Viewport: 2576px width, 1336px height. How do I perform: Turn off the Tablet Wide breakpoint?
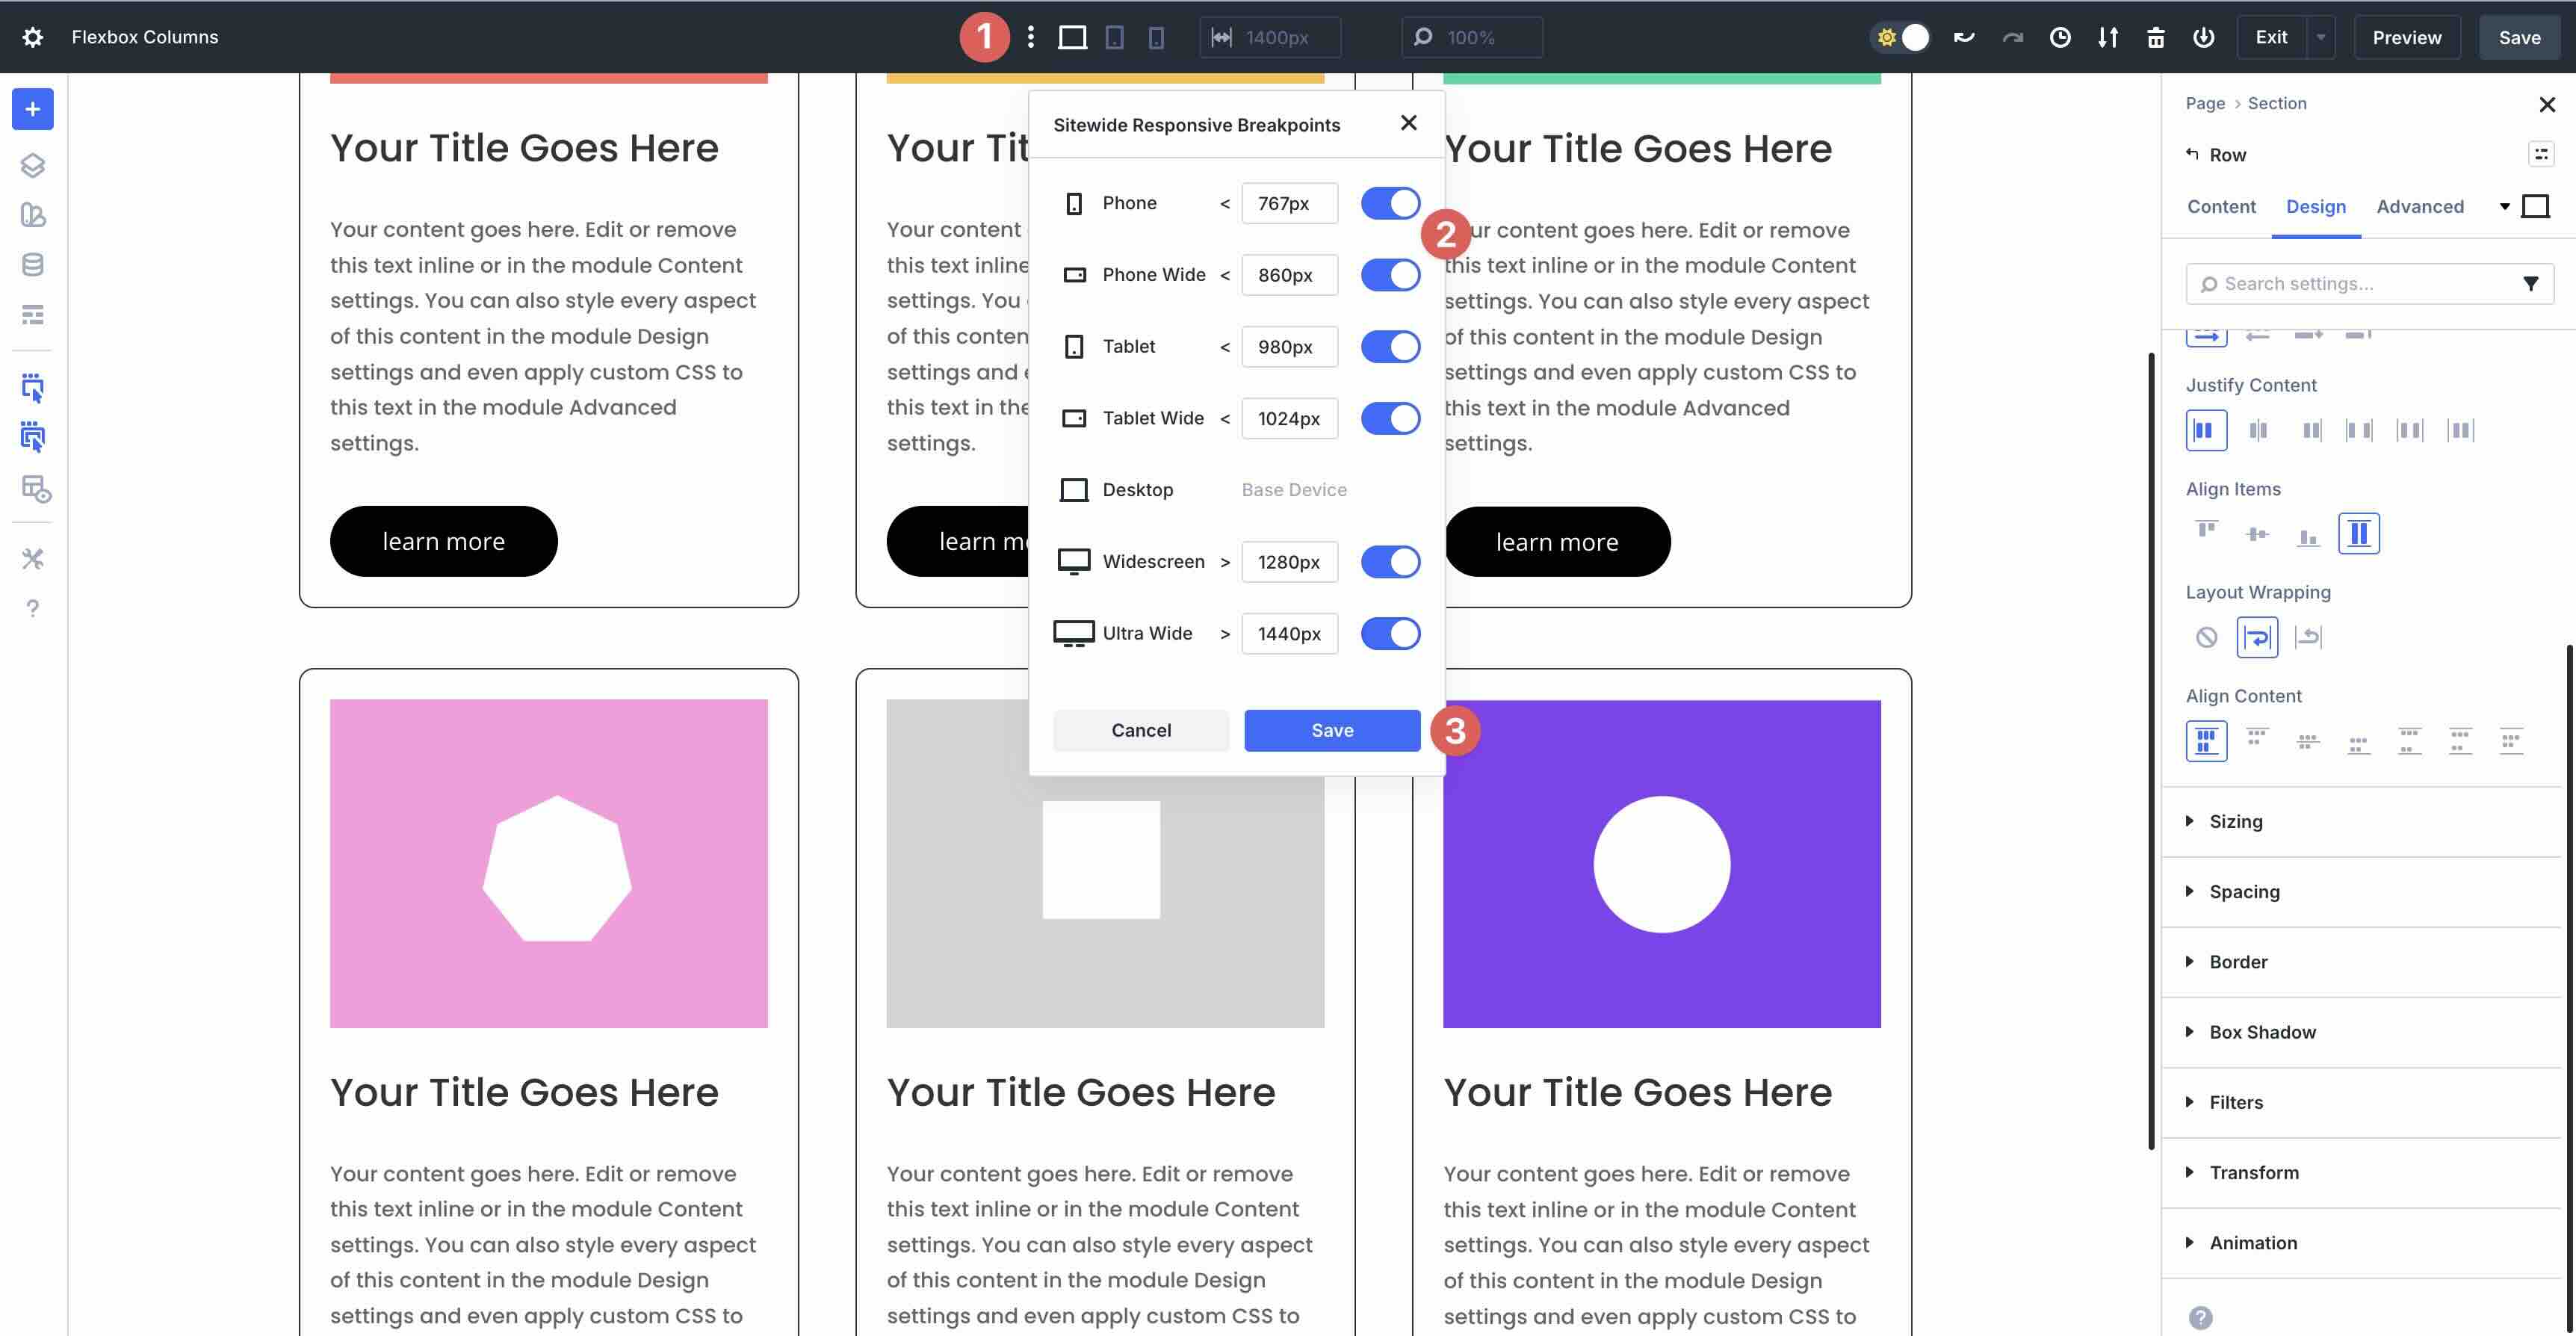click(x=1390, y=418)
